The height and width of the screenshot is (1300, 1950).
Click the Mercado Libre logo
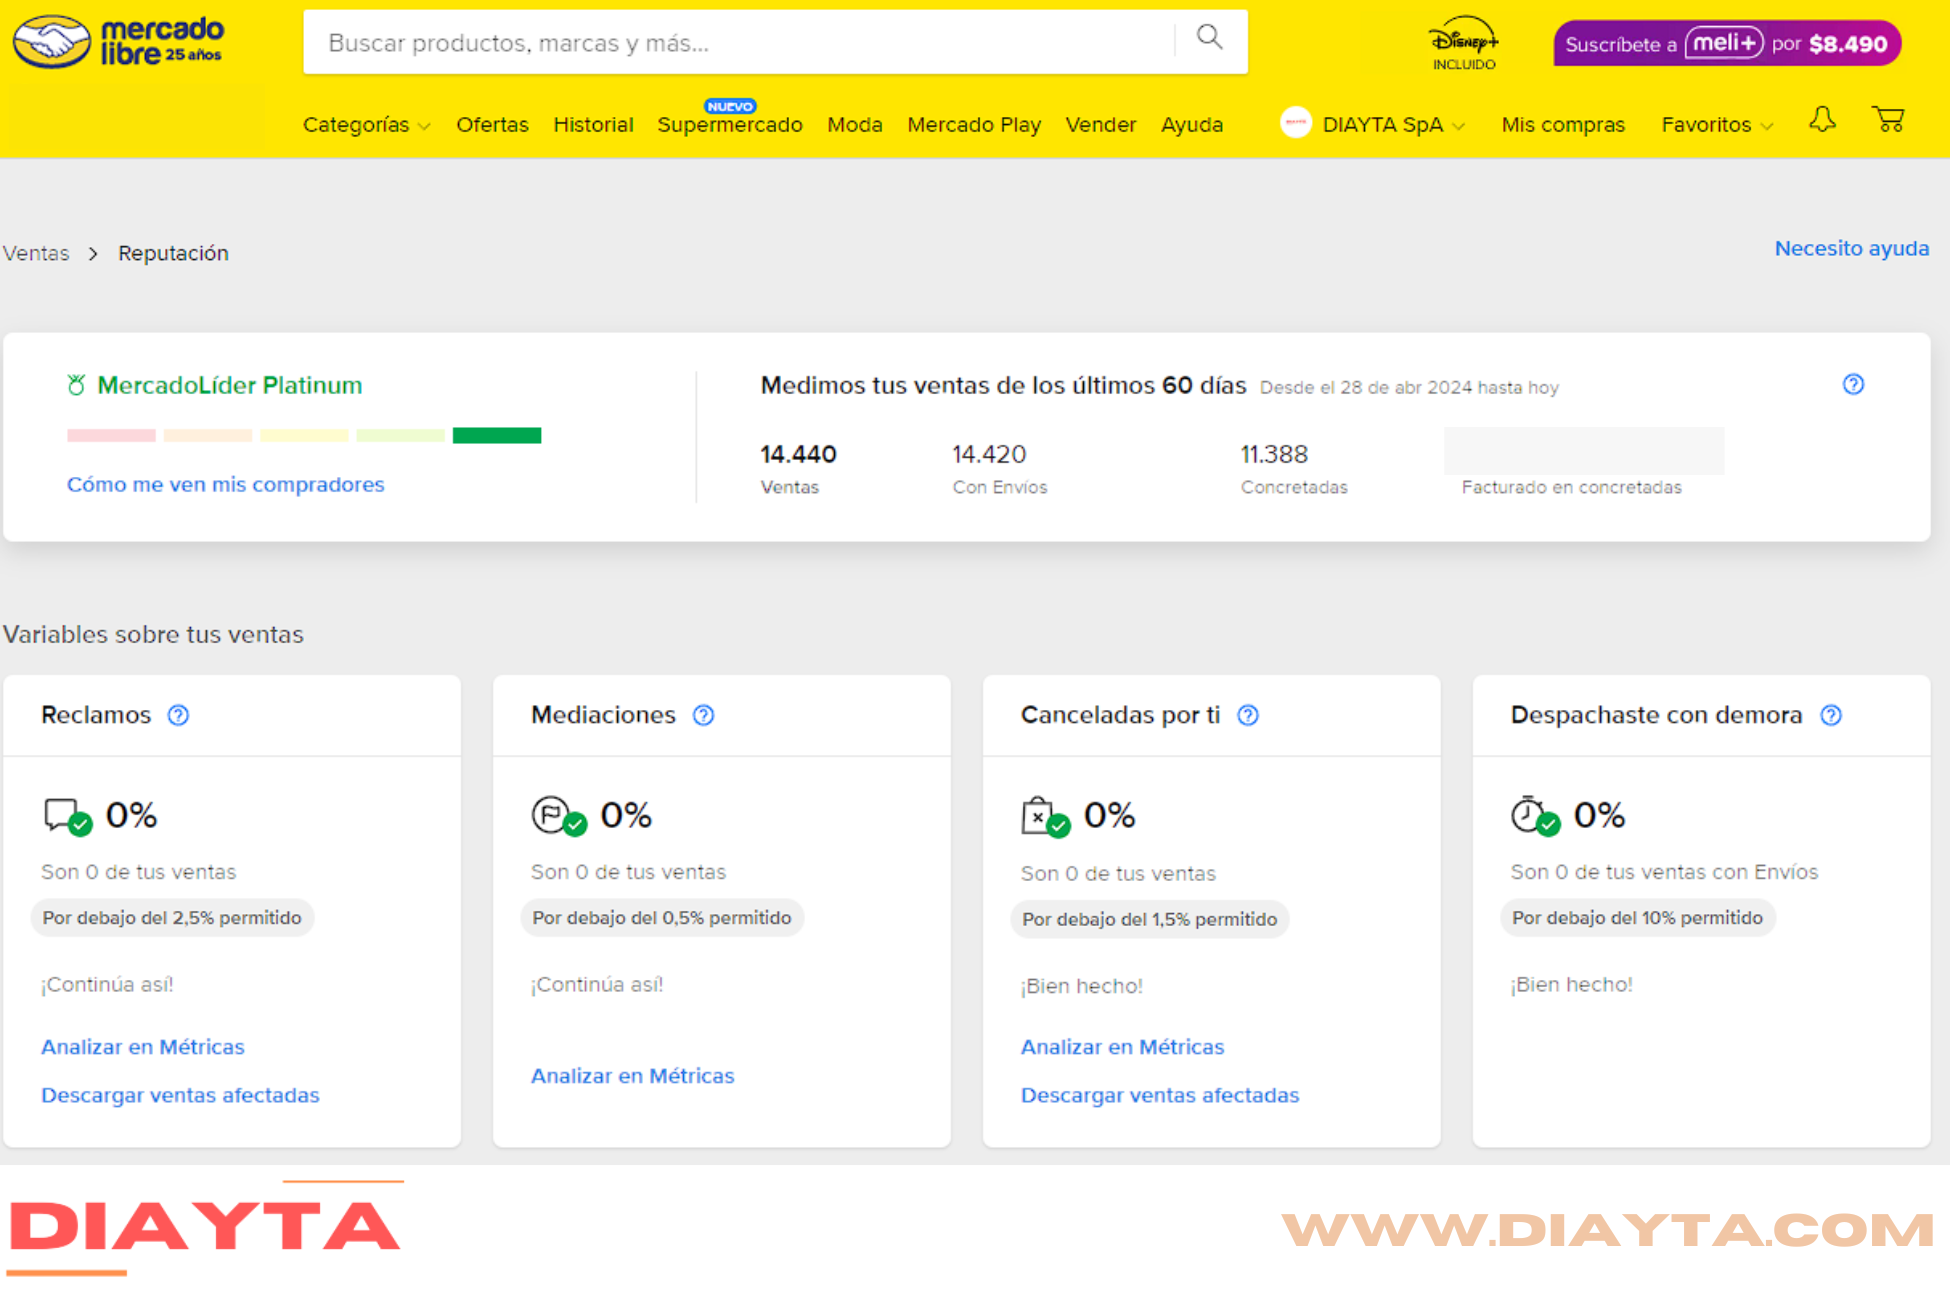(118, 42)
